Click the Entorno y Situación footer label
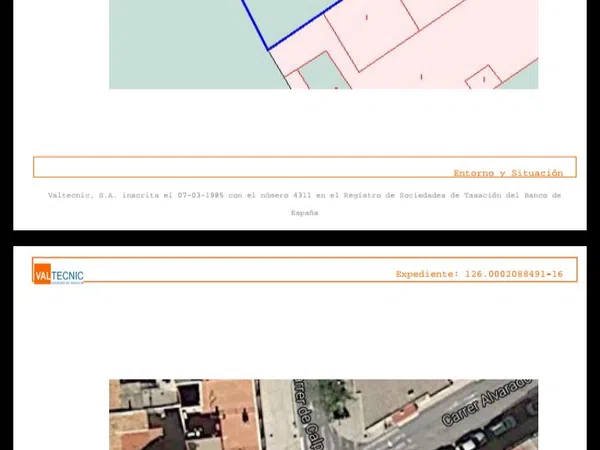Viewport: 600px width, 450px height. pyautogui.click(x=507, y=173)
